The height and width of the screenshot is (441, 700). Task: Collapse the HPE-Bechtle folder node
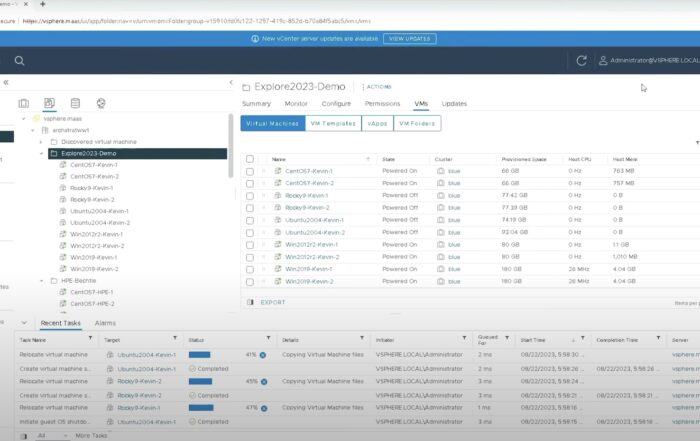42,281
